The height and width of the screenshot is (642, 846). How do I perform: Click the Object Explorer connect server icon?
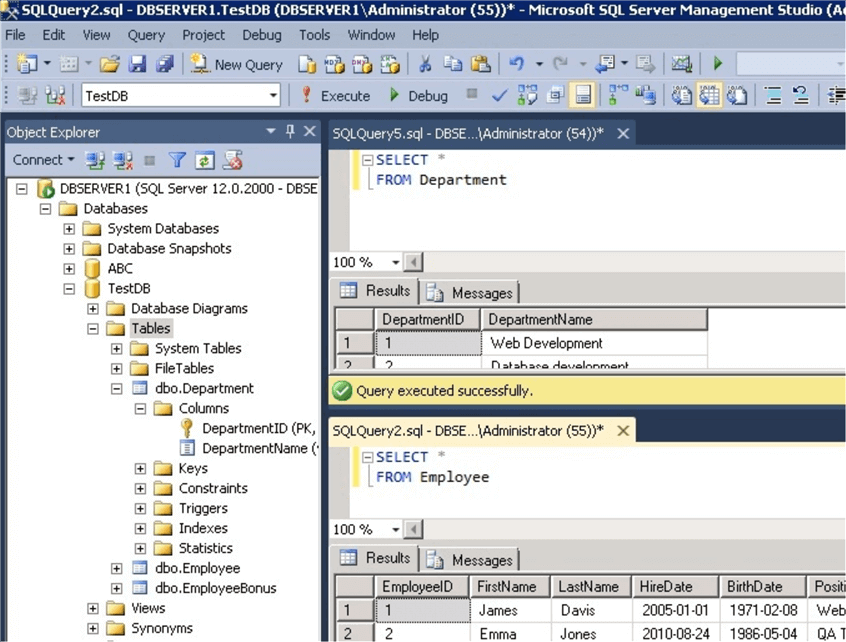click(x=95, y=160)
